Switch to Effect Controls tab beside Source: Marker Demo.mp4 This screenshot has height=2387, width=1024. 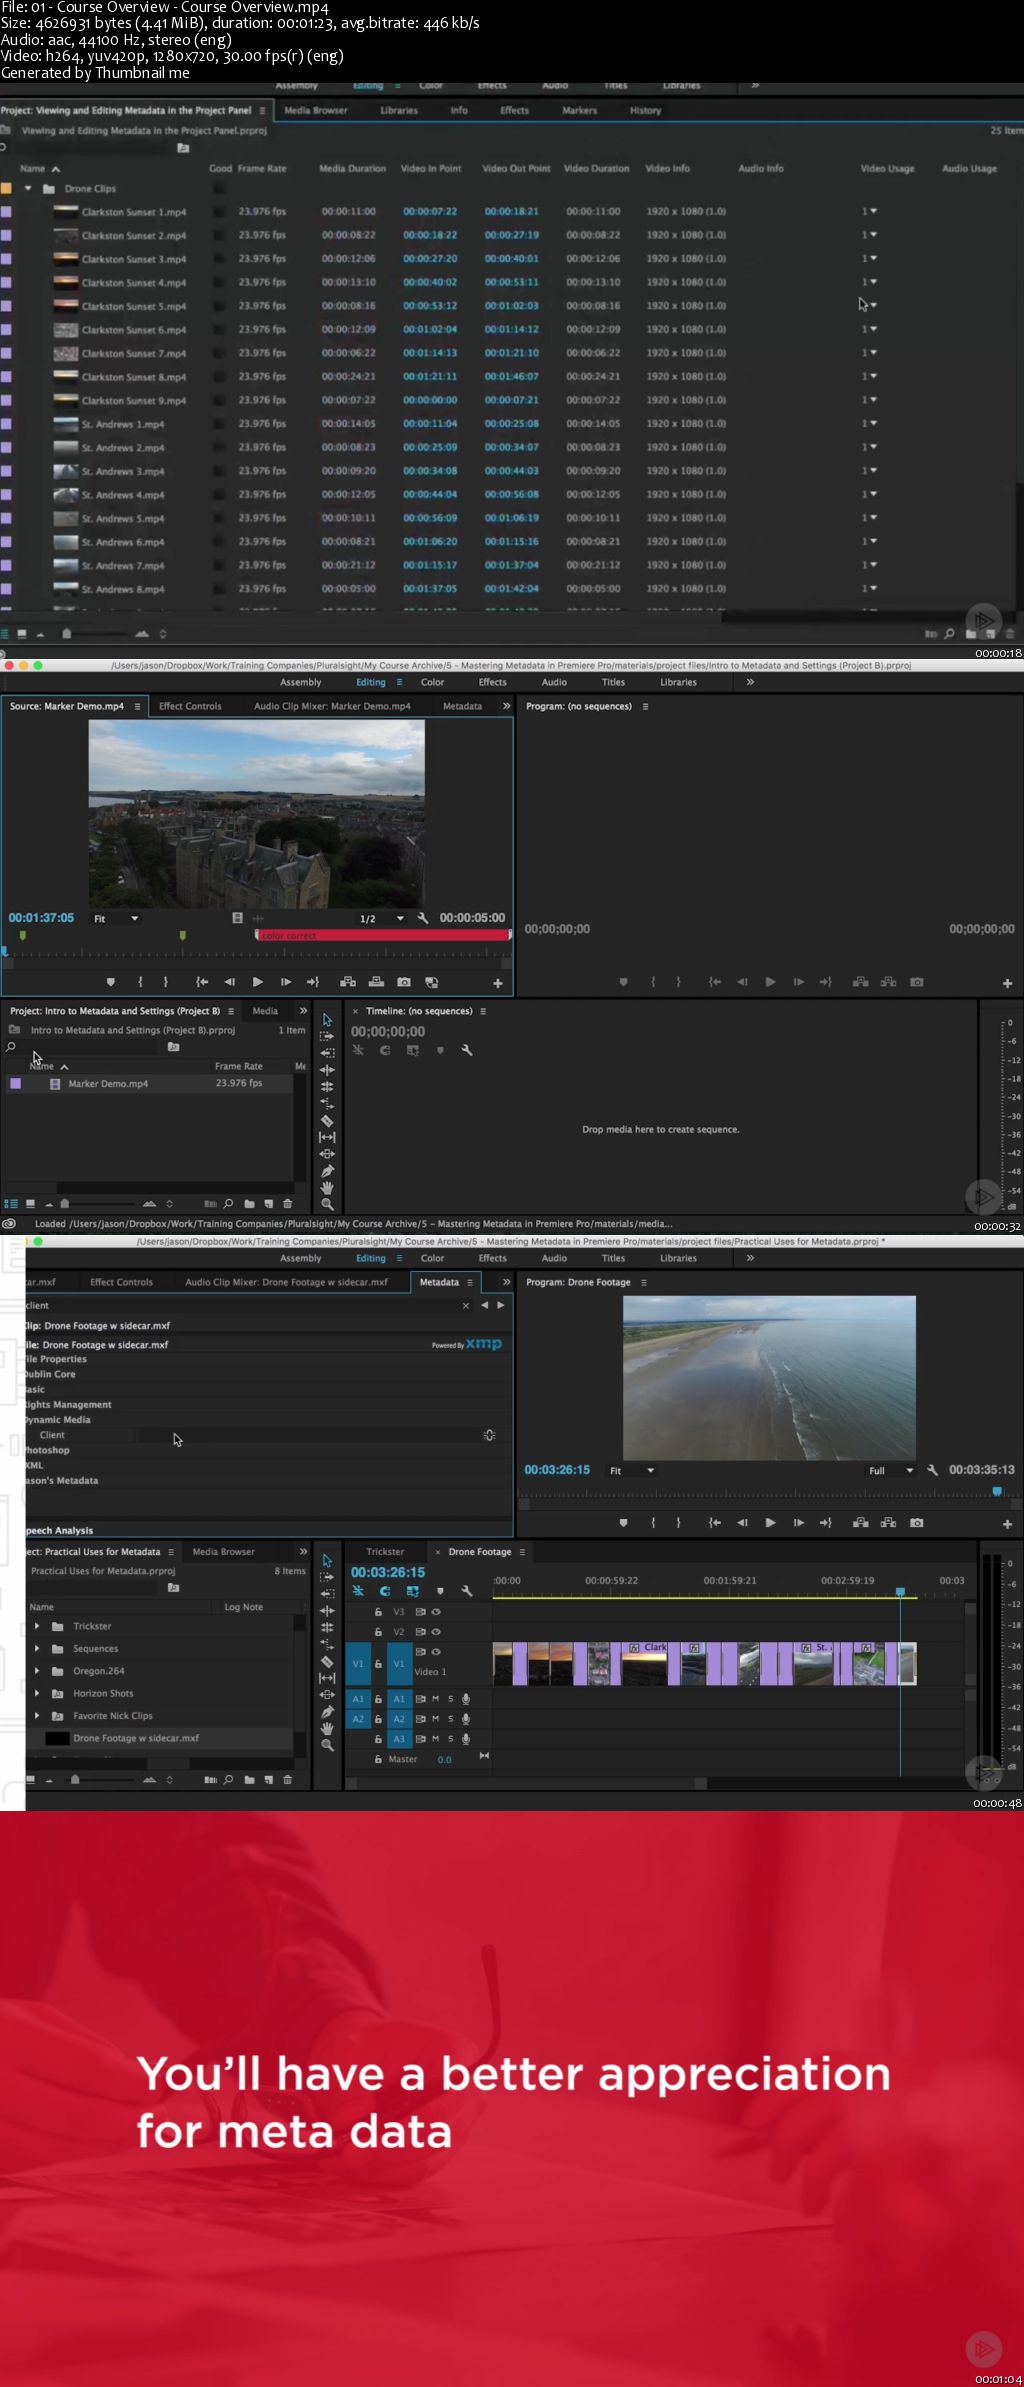coord(190,706)
